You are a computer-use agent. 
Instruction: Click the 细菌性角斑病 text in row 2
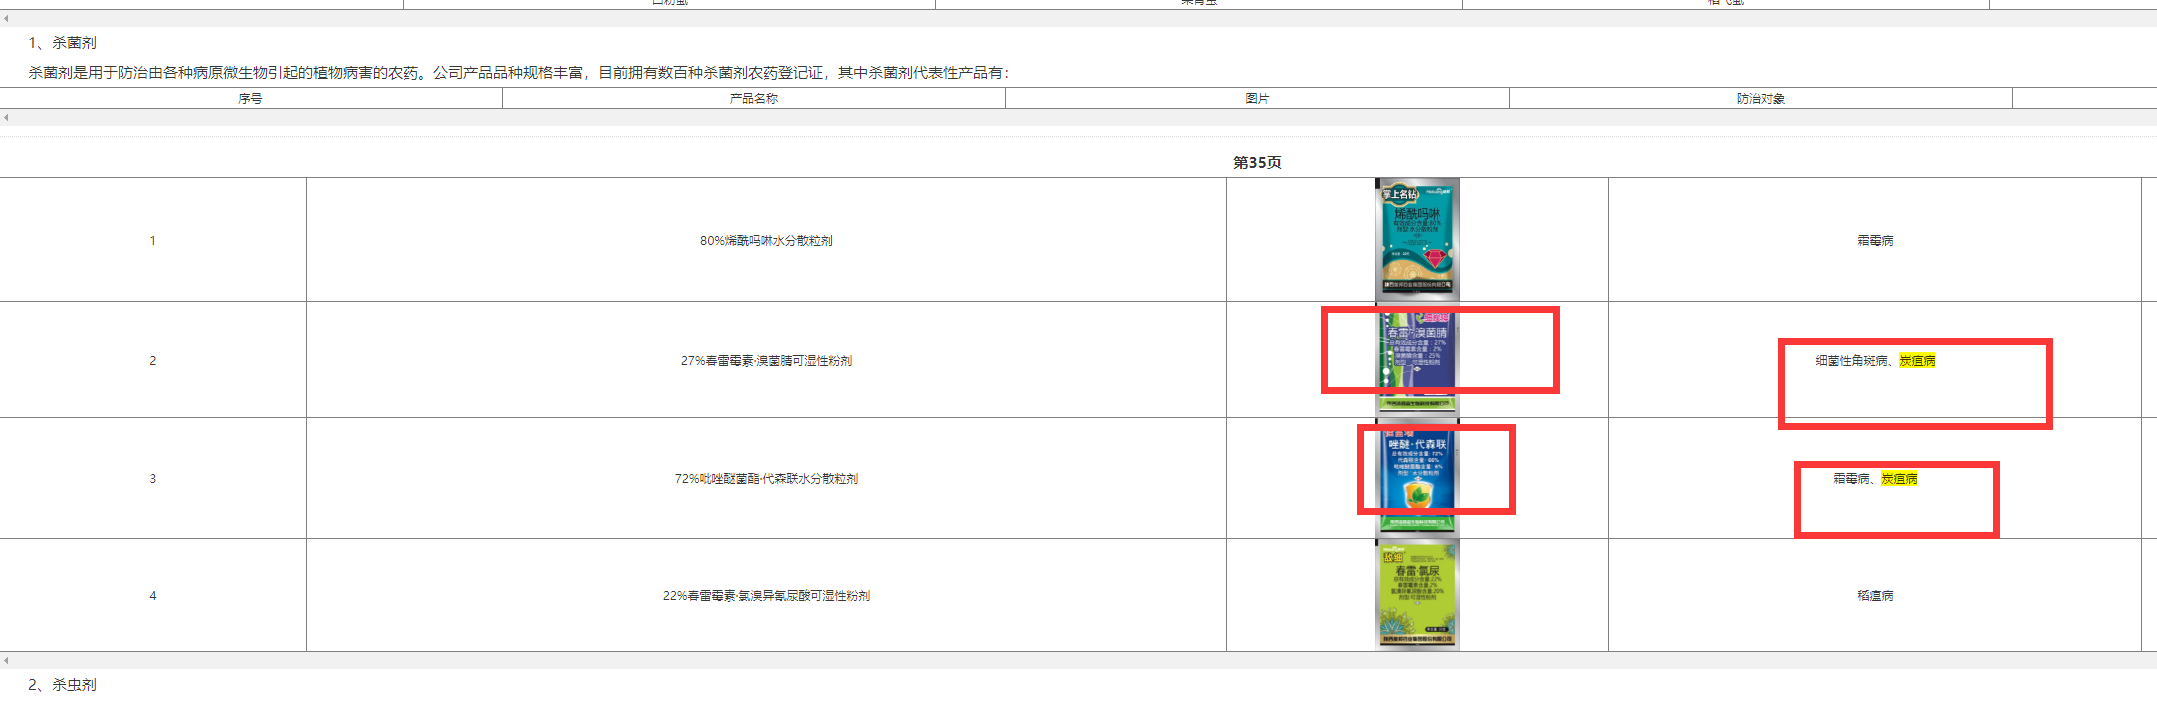(1852, 360)
